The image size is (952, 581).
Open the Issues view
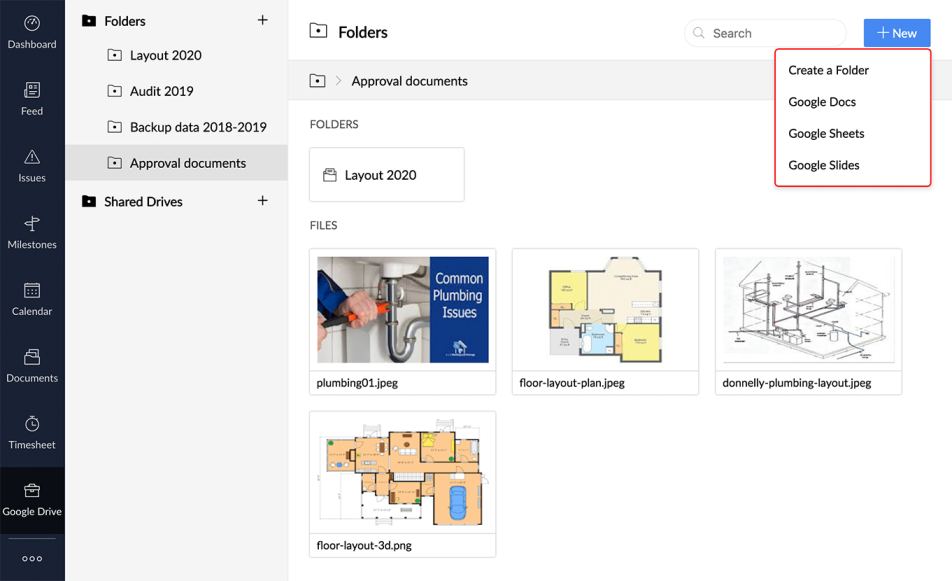pos(32,167)
